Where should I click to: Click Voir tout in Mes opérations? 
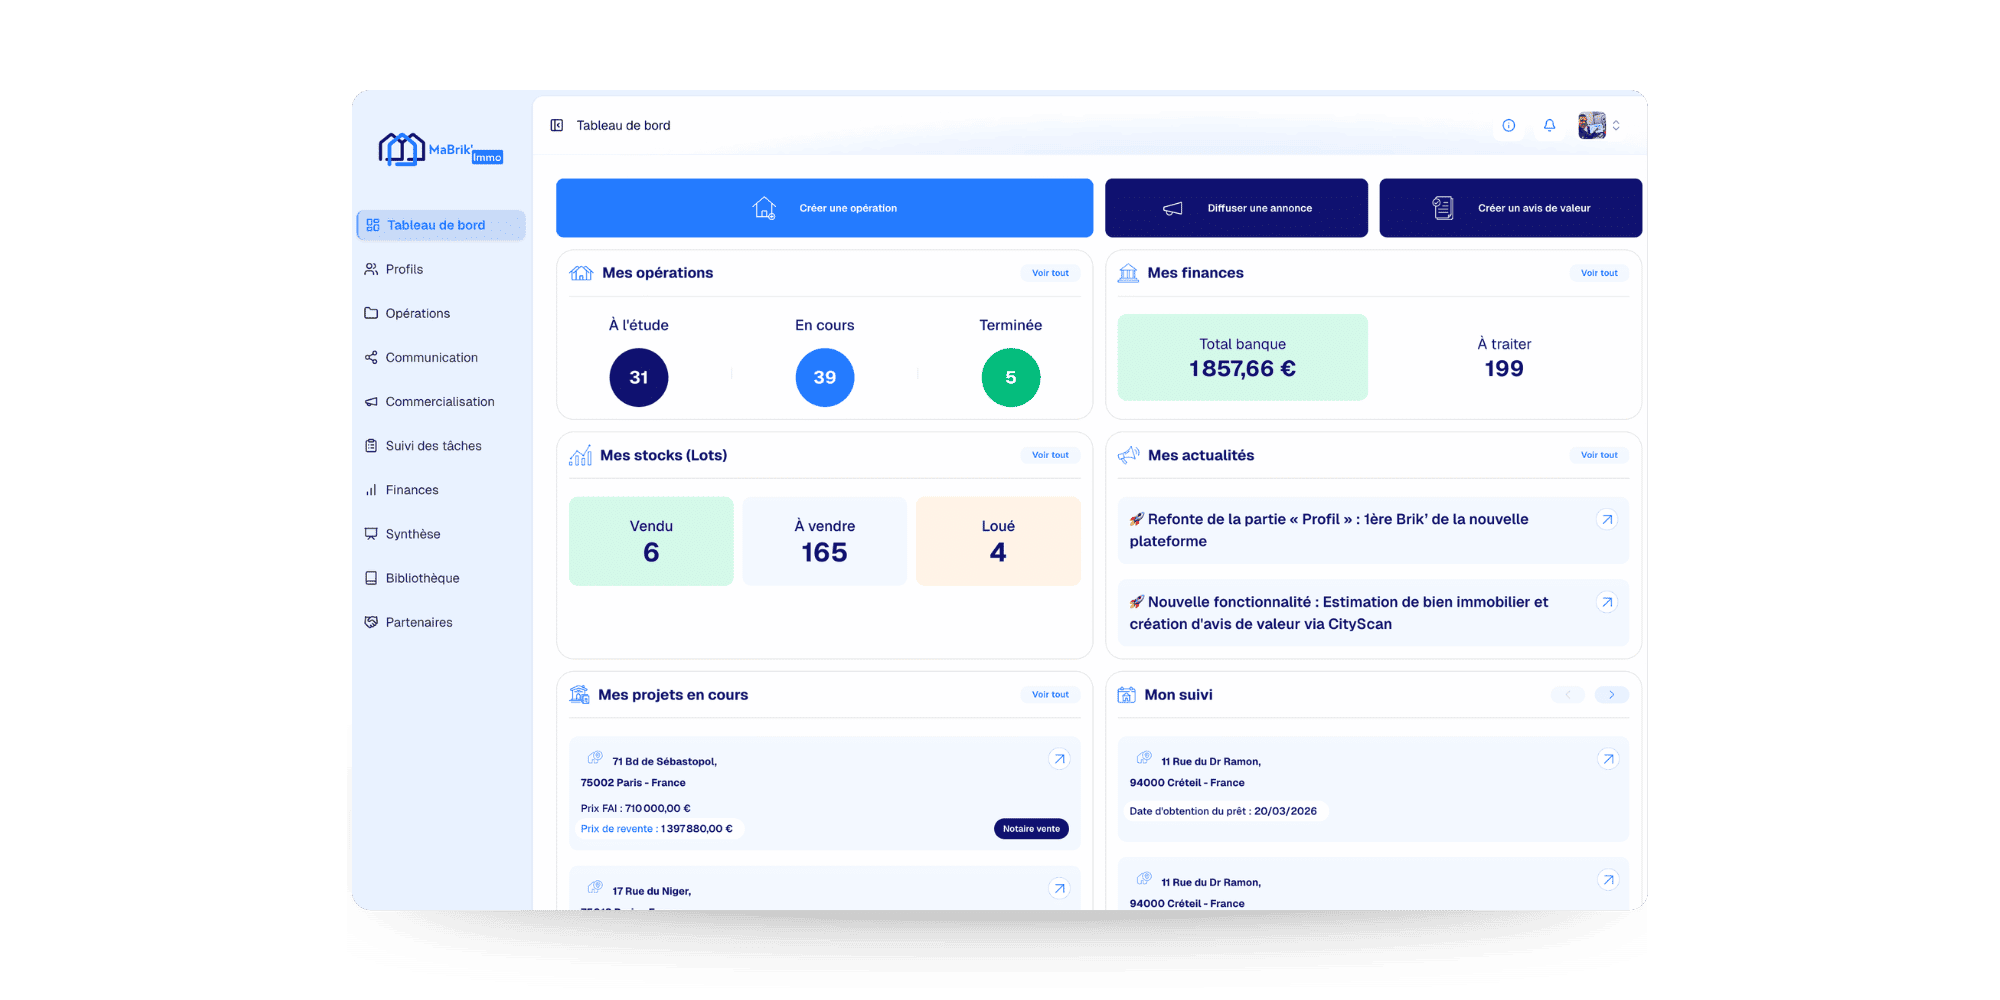point(1050,273)
